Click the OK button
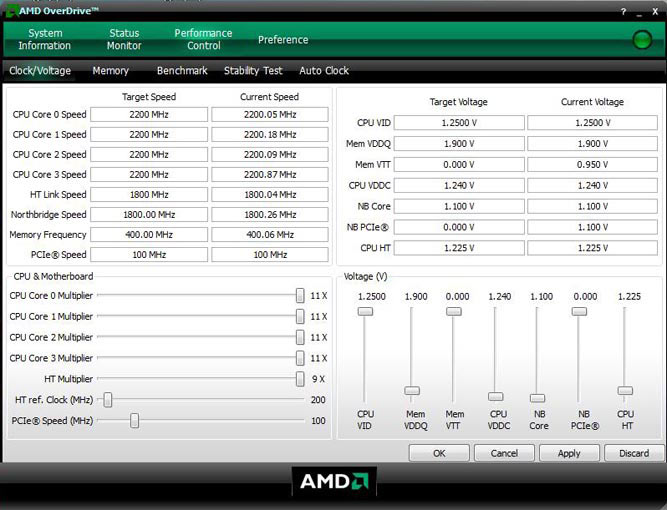The width and height of the screenshot is (667, 510). tap(439, 453)
